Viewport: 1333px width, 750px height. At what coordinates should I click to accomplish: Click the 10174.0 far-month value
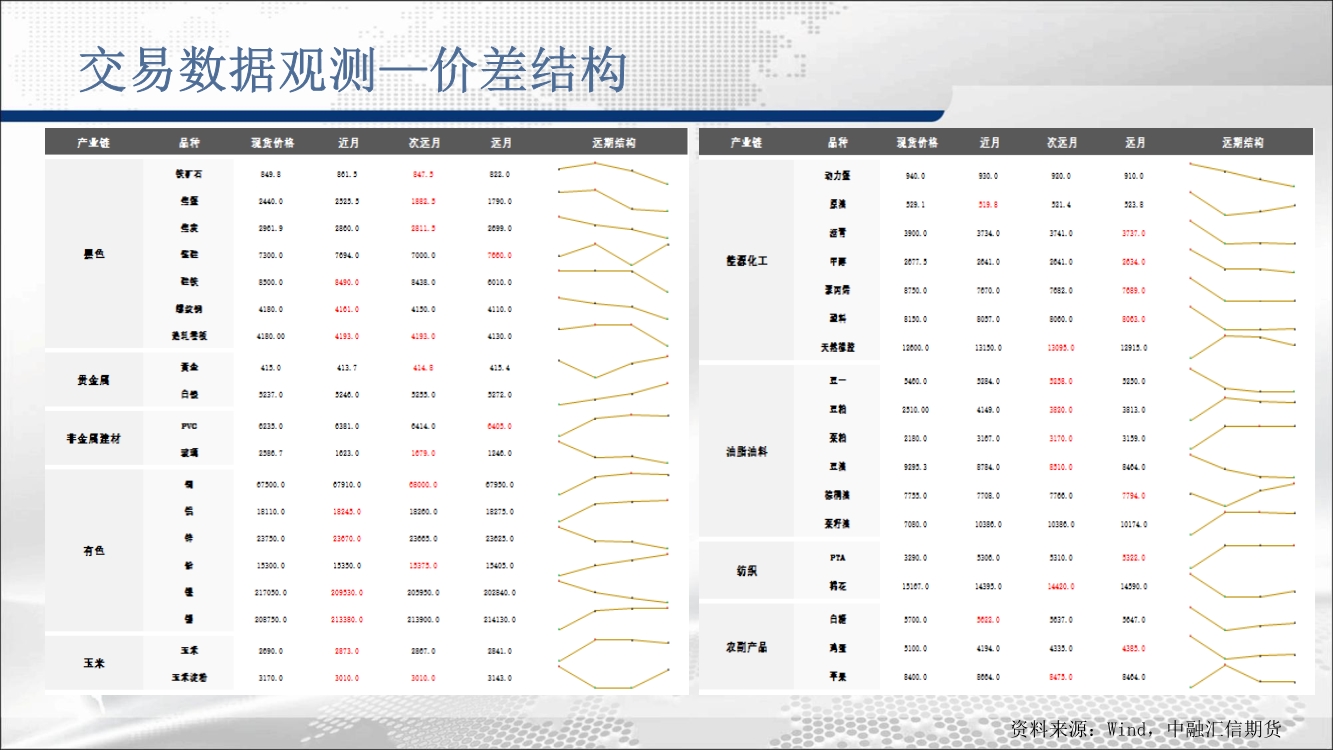(1135, 523)
